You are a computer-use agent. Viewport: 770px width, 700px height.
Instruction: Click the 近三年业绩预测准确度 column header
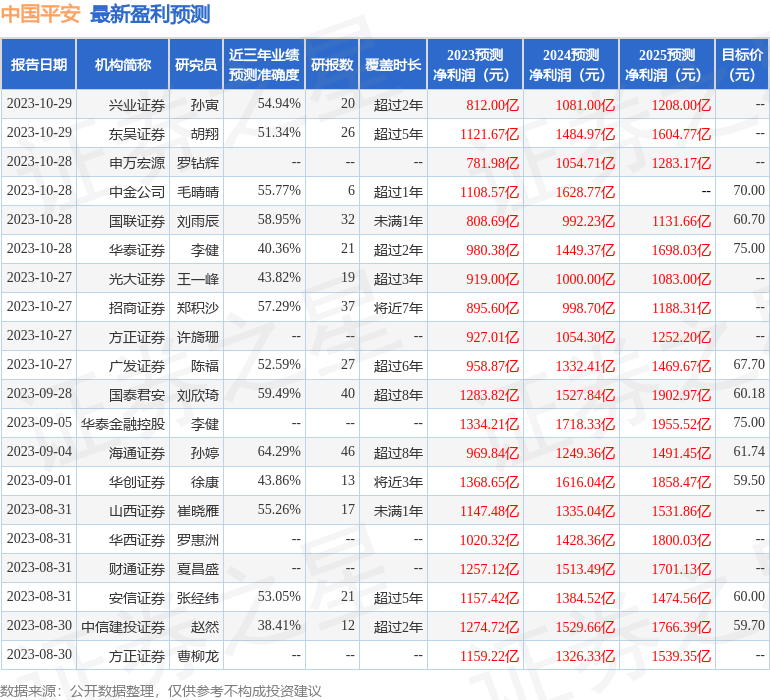click(264, 65)
